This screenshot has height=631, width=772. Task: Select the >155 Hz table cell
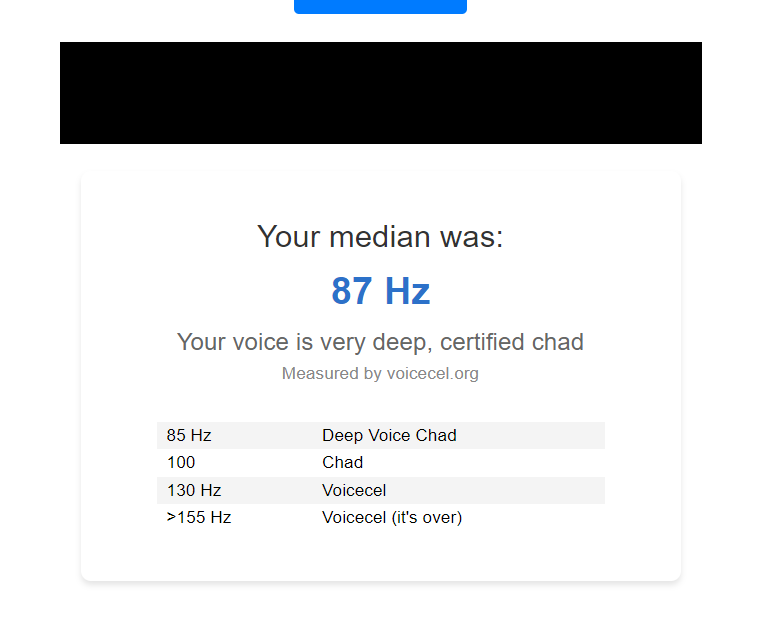[x=199, y=517]
